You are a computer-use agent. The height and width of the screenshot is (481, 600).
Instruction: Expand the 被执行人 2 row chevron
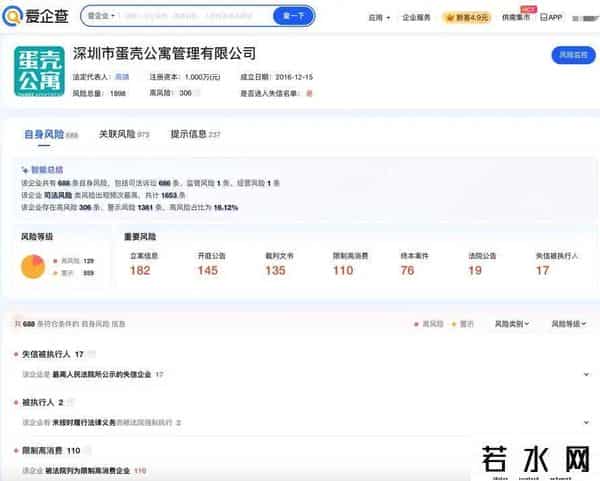[586, 422]
